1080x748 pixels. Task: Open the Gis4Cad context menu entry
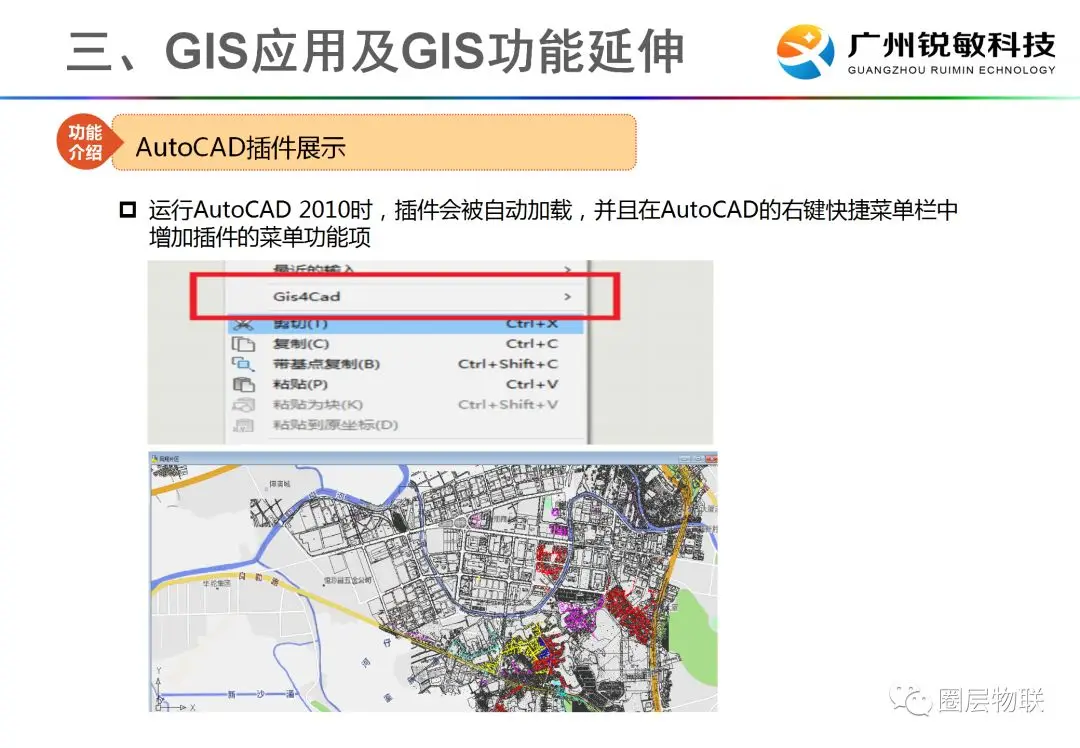point(406,296)
